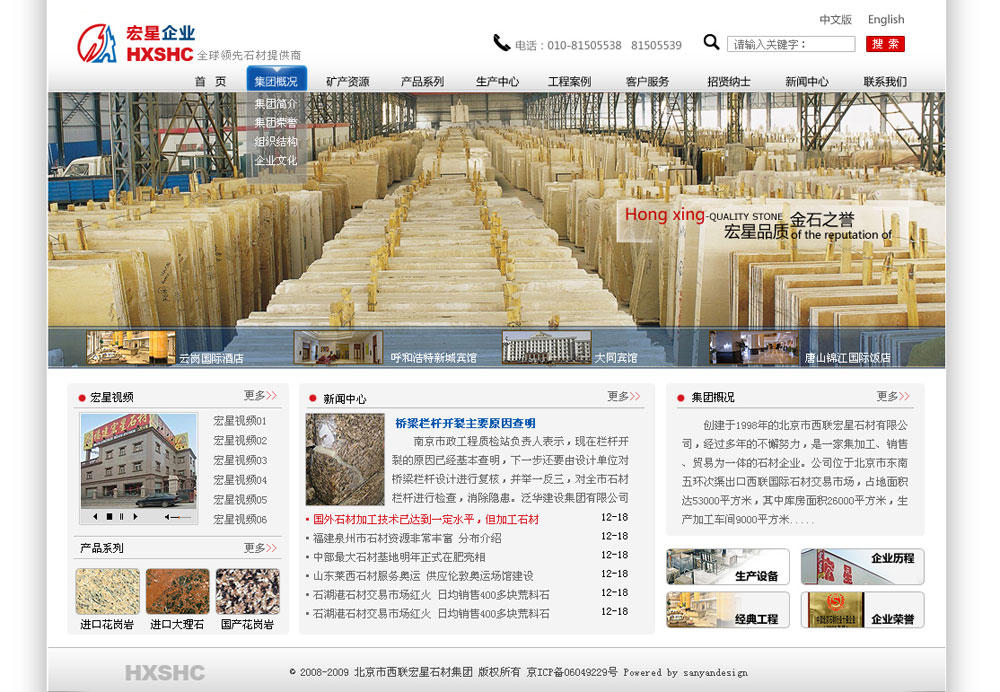The height and width of the screenshot is (692, 1000).
Task: Switch language via the English link
Action: (x=885, y=19)
